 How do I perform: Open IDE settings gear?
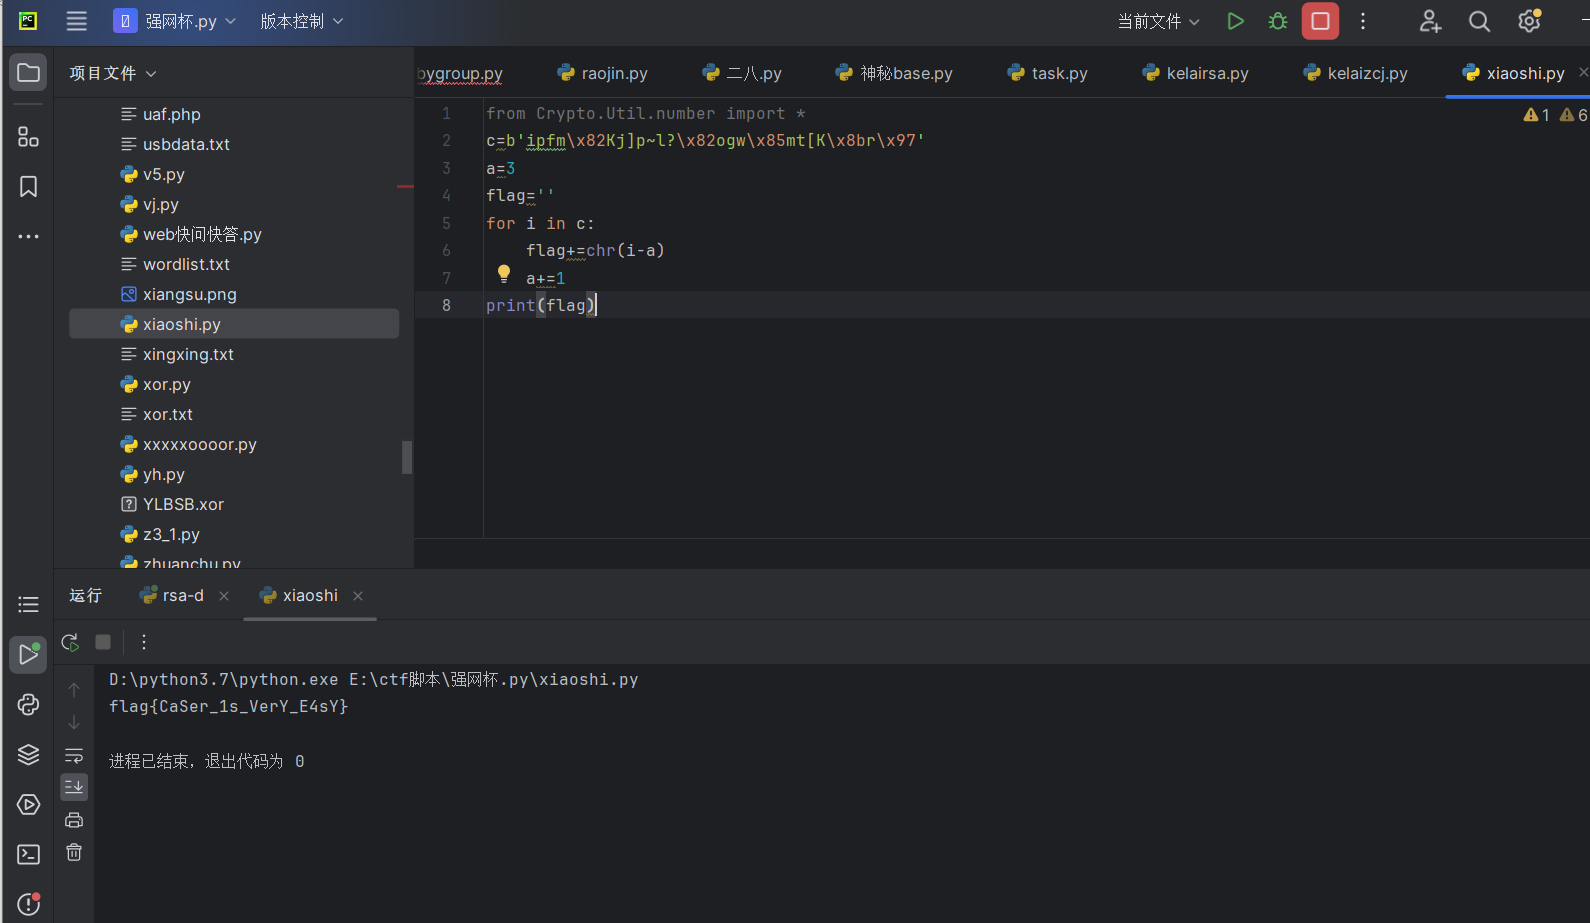point(1529,21)
